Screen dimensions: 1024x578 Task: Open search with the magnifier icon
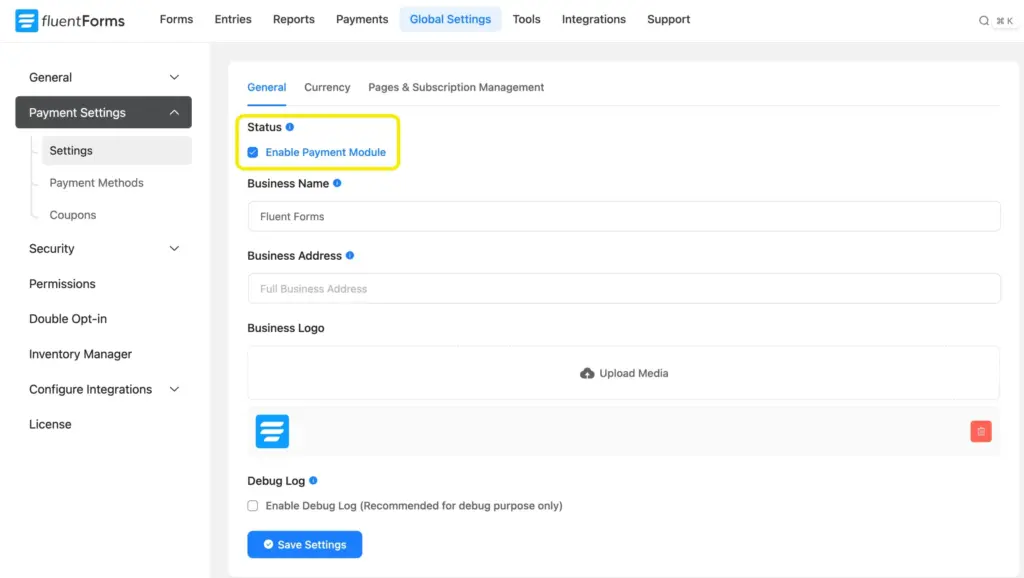984,19
